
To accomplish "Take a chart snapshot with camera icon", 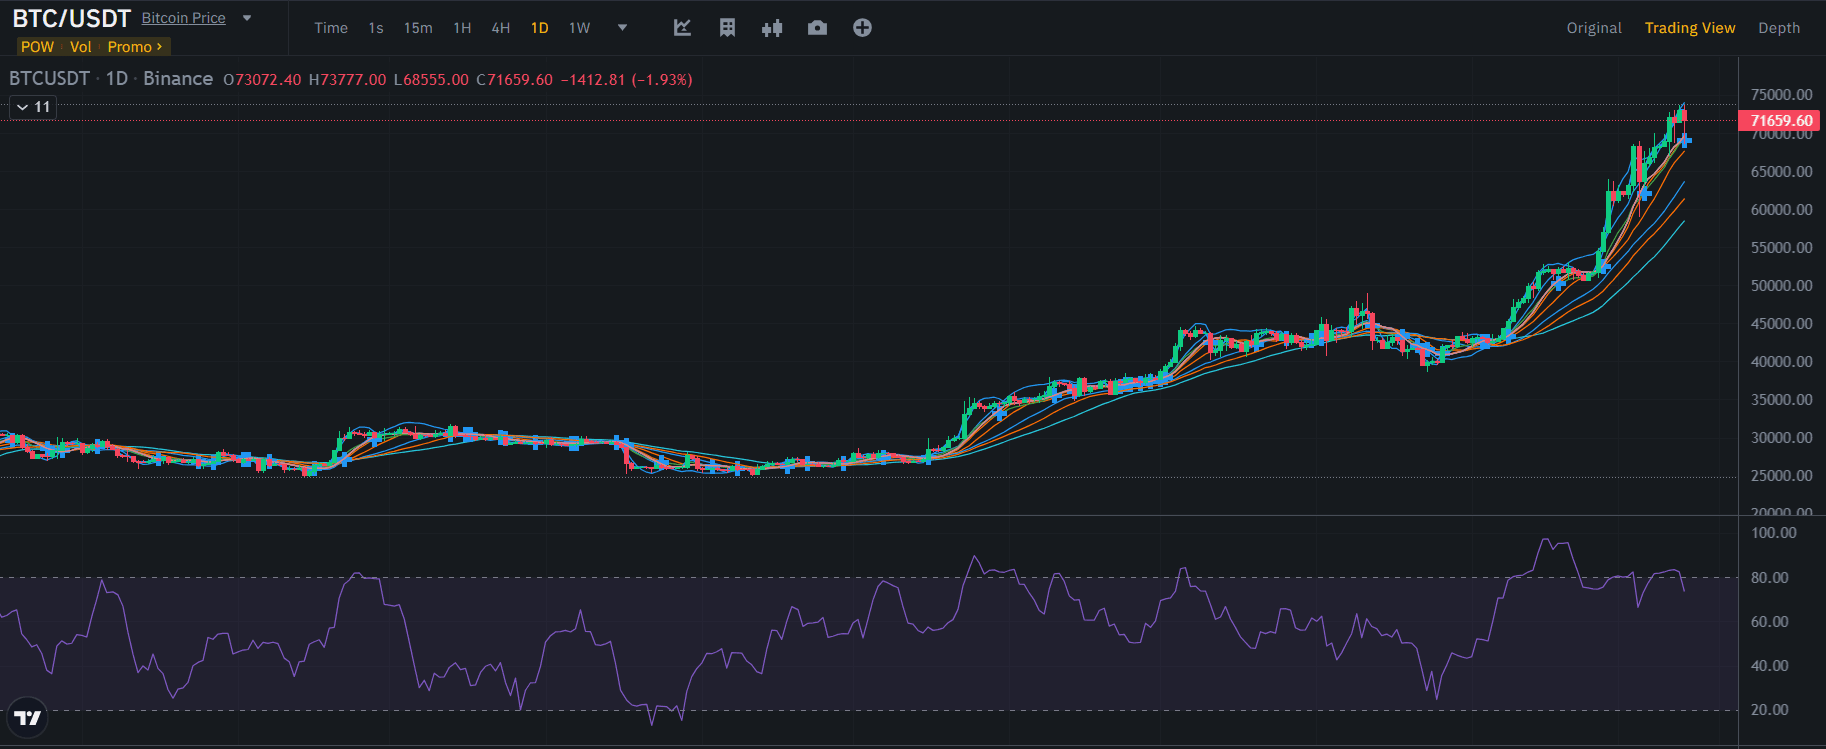I will click(817, 28).
